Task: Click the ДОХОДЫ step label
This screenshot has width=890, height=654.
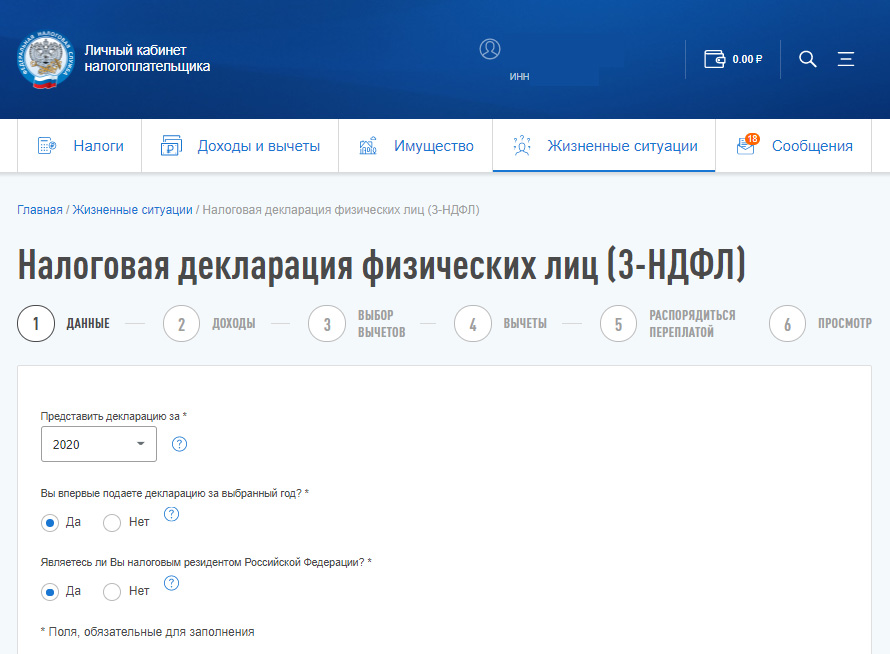Action: (x=234, y=324)
